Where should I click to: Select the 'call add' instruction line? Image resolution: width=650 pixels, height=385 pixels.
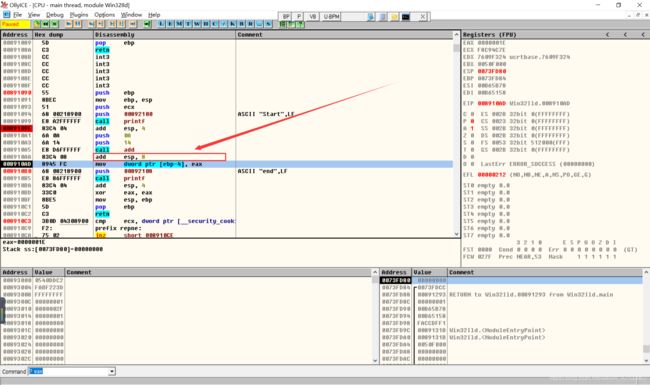click(227, 150)
